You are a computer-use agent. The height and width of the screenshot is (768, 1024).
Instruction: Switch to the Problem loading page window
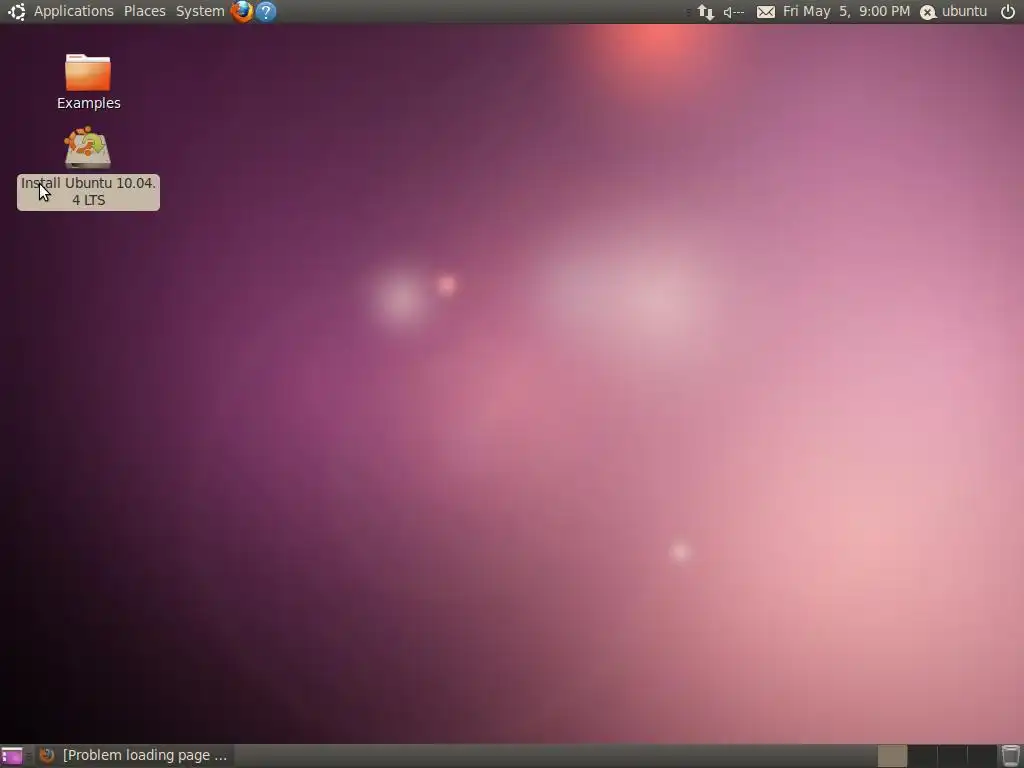click(133, 756)
